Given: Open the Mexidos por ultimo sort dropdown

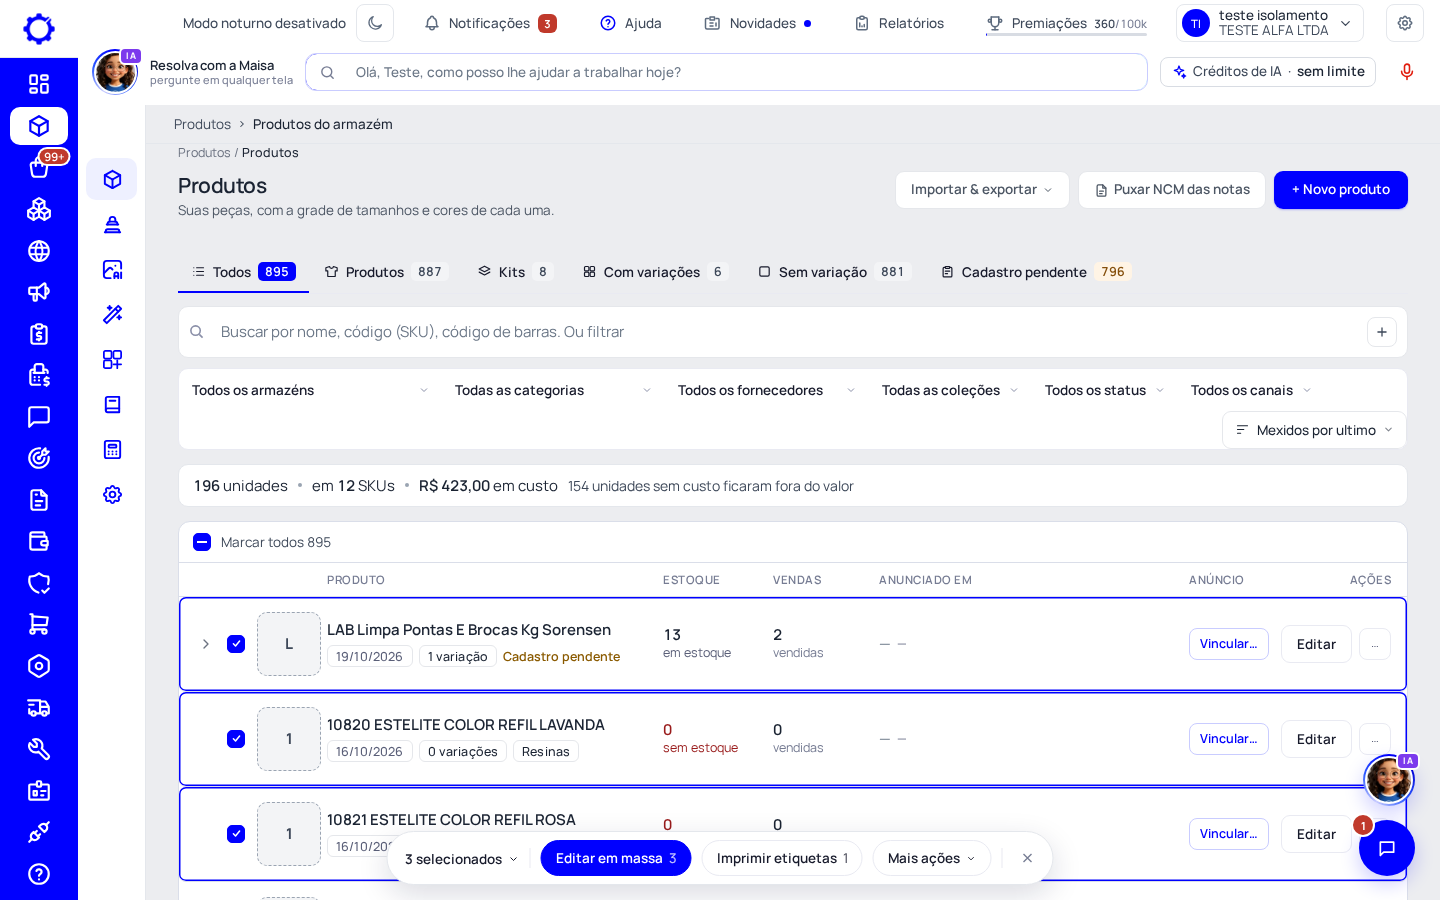Looking at the screenshot, I should pos(1314,430).
